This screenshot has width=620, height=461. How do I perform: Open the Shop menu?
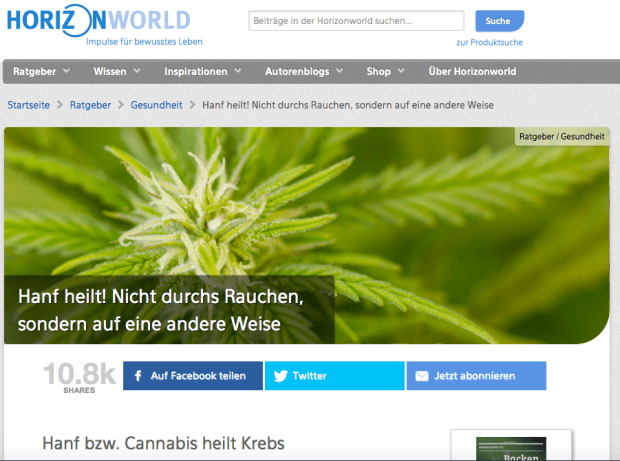pyautogui.click(x=384, y=72)
